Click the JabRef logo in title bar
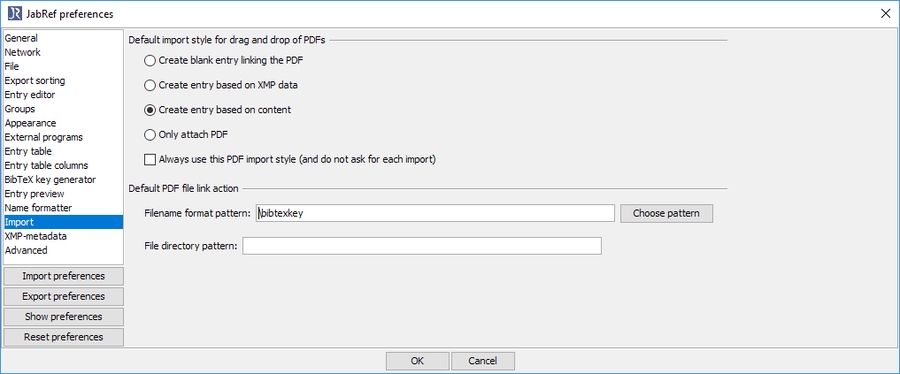 click(x=15, y=14)
